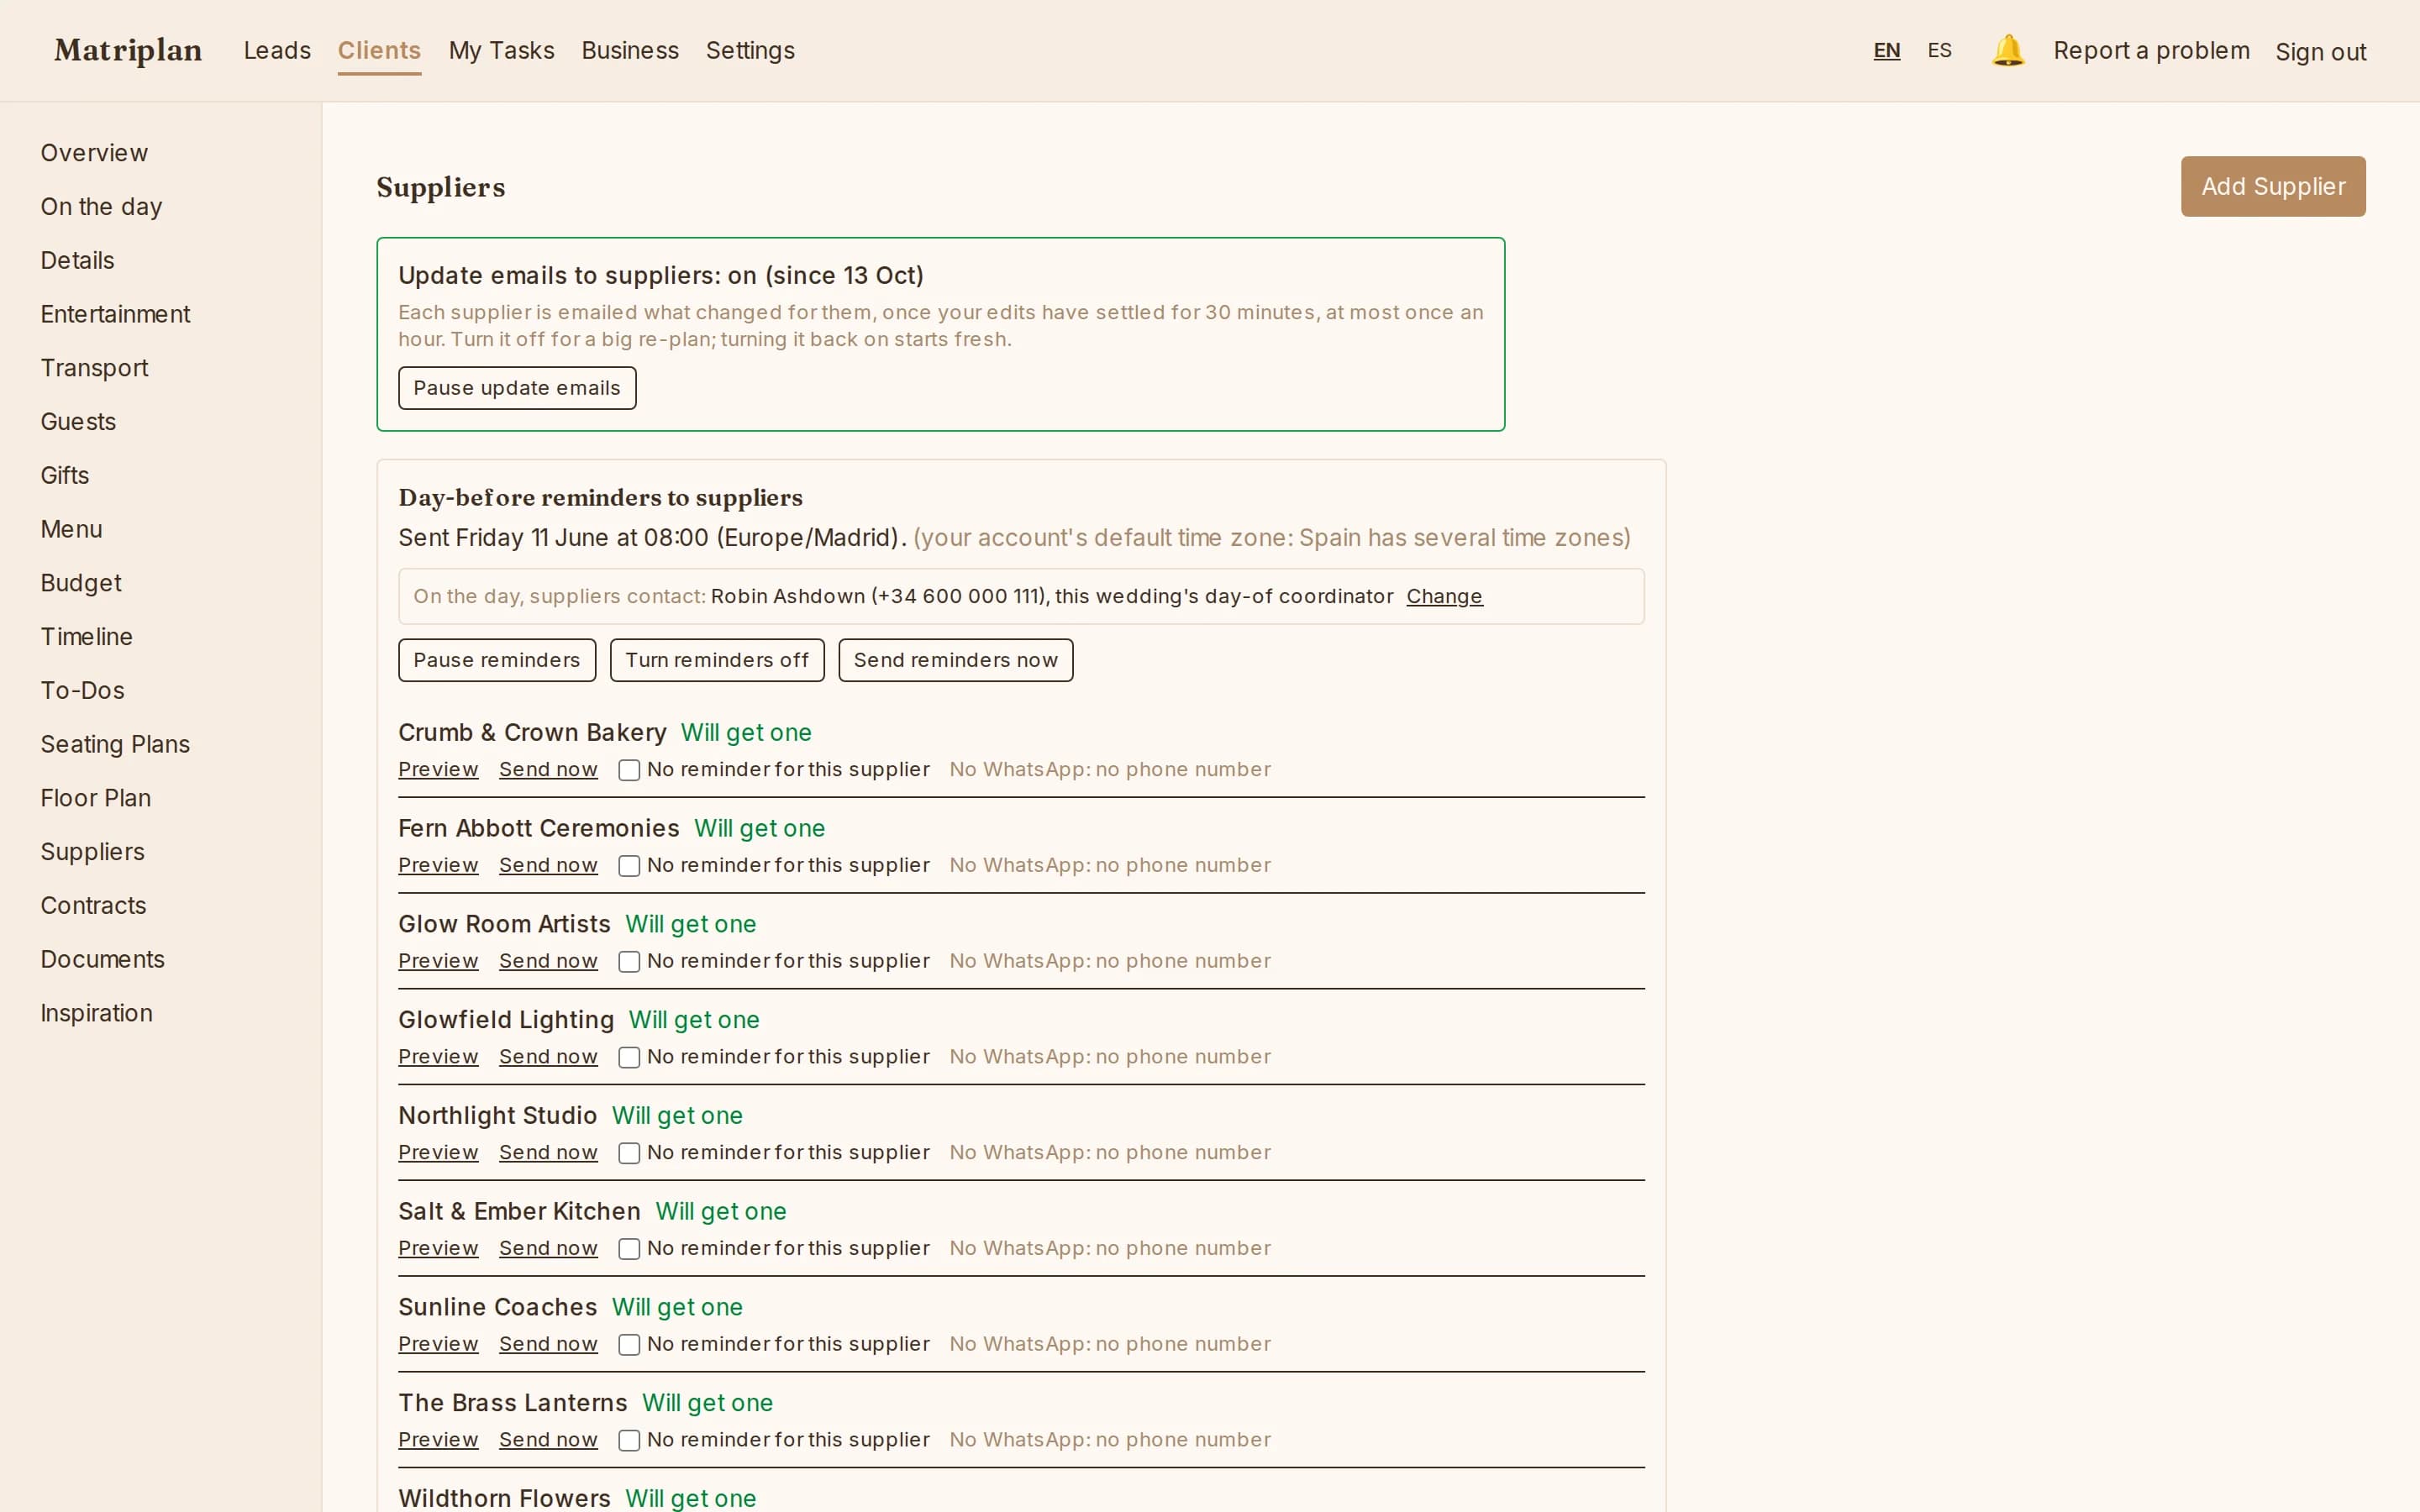Open Contracts in the sidebar

point(93,905)
